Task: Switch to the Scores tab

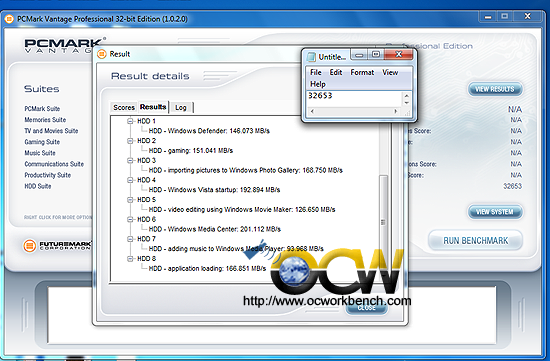Action: pyautogui.click(x=124, y=107)
